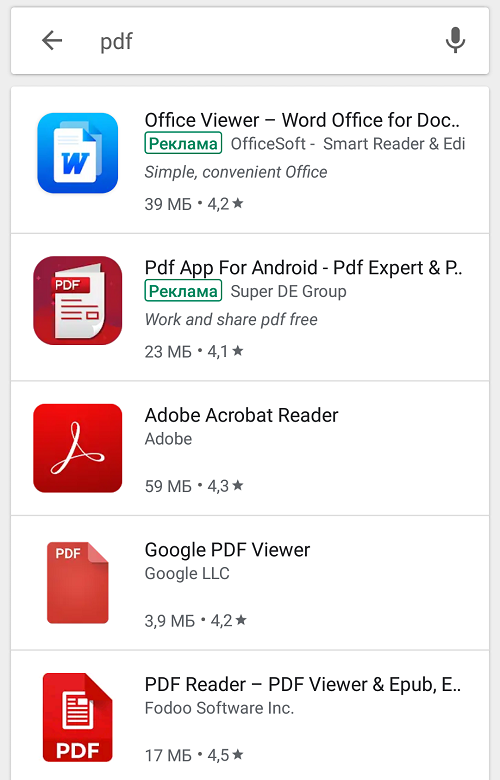
Task: Tap the Реклама badge next to Super DE Group
Action: 183,292
